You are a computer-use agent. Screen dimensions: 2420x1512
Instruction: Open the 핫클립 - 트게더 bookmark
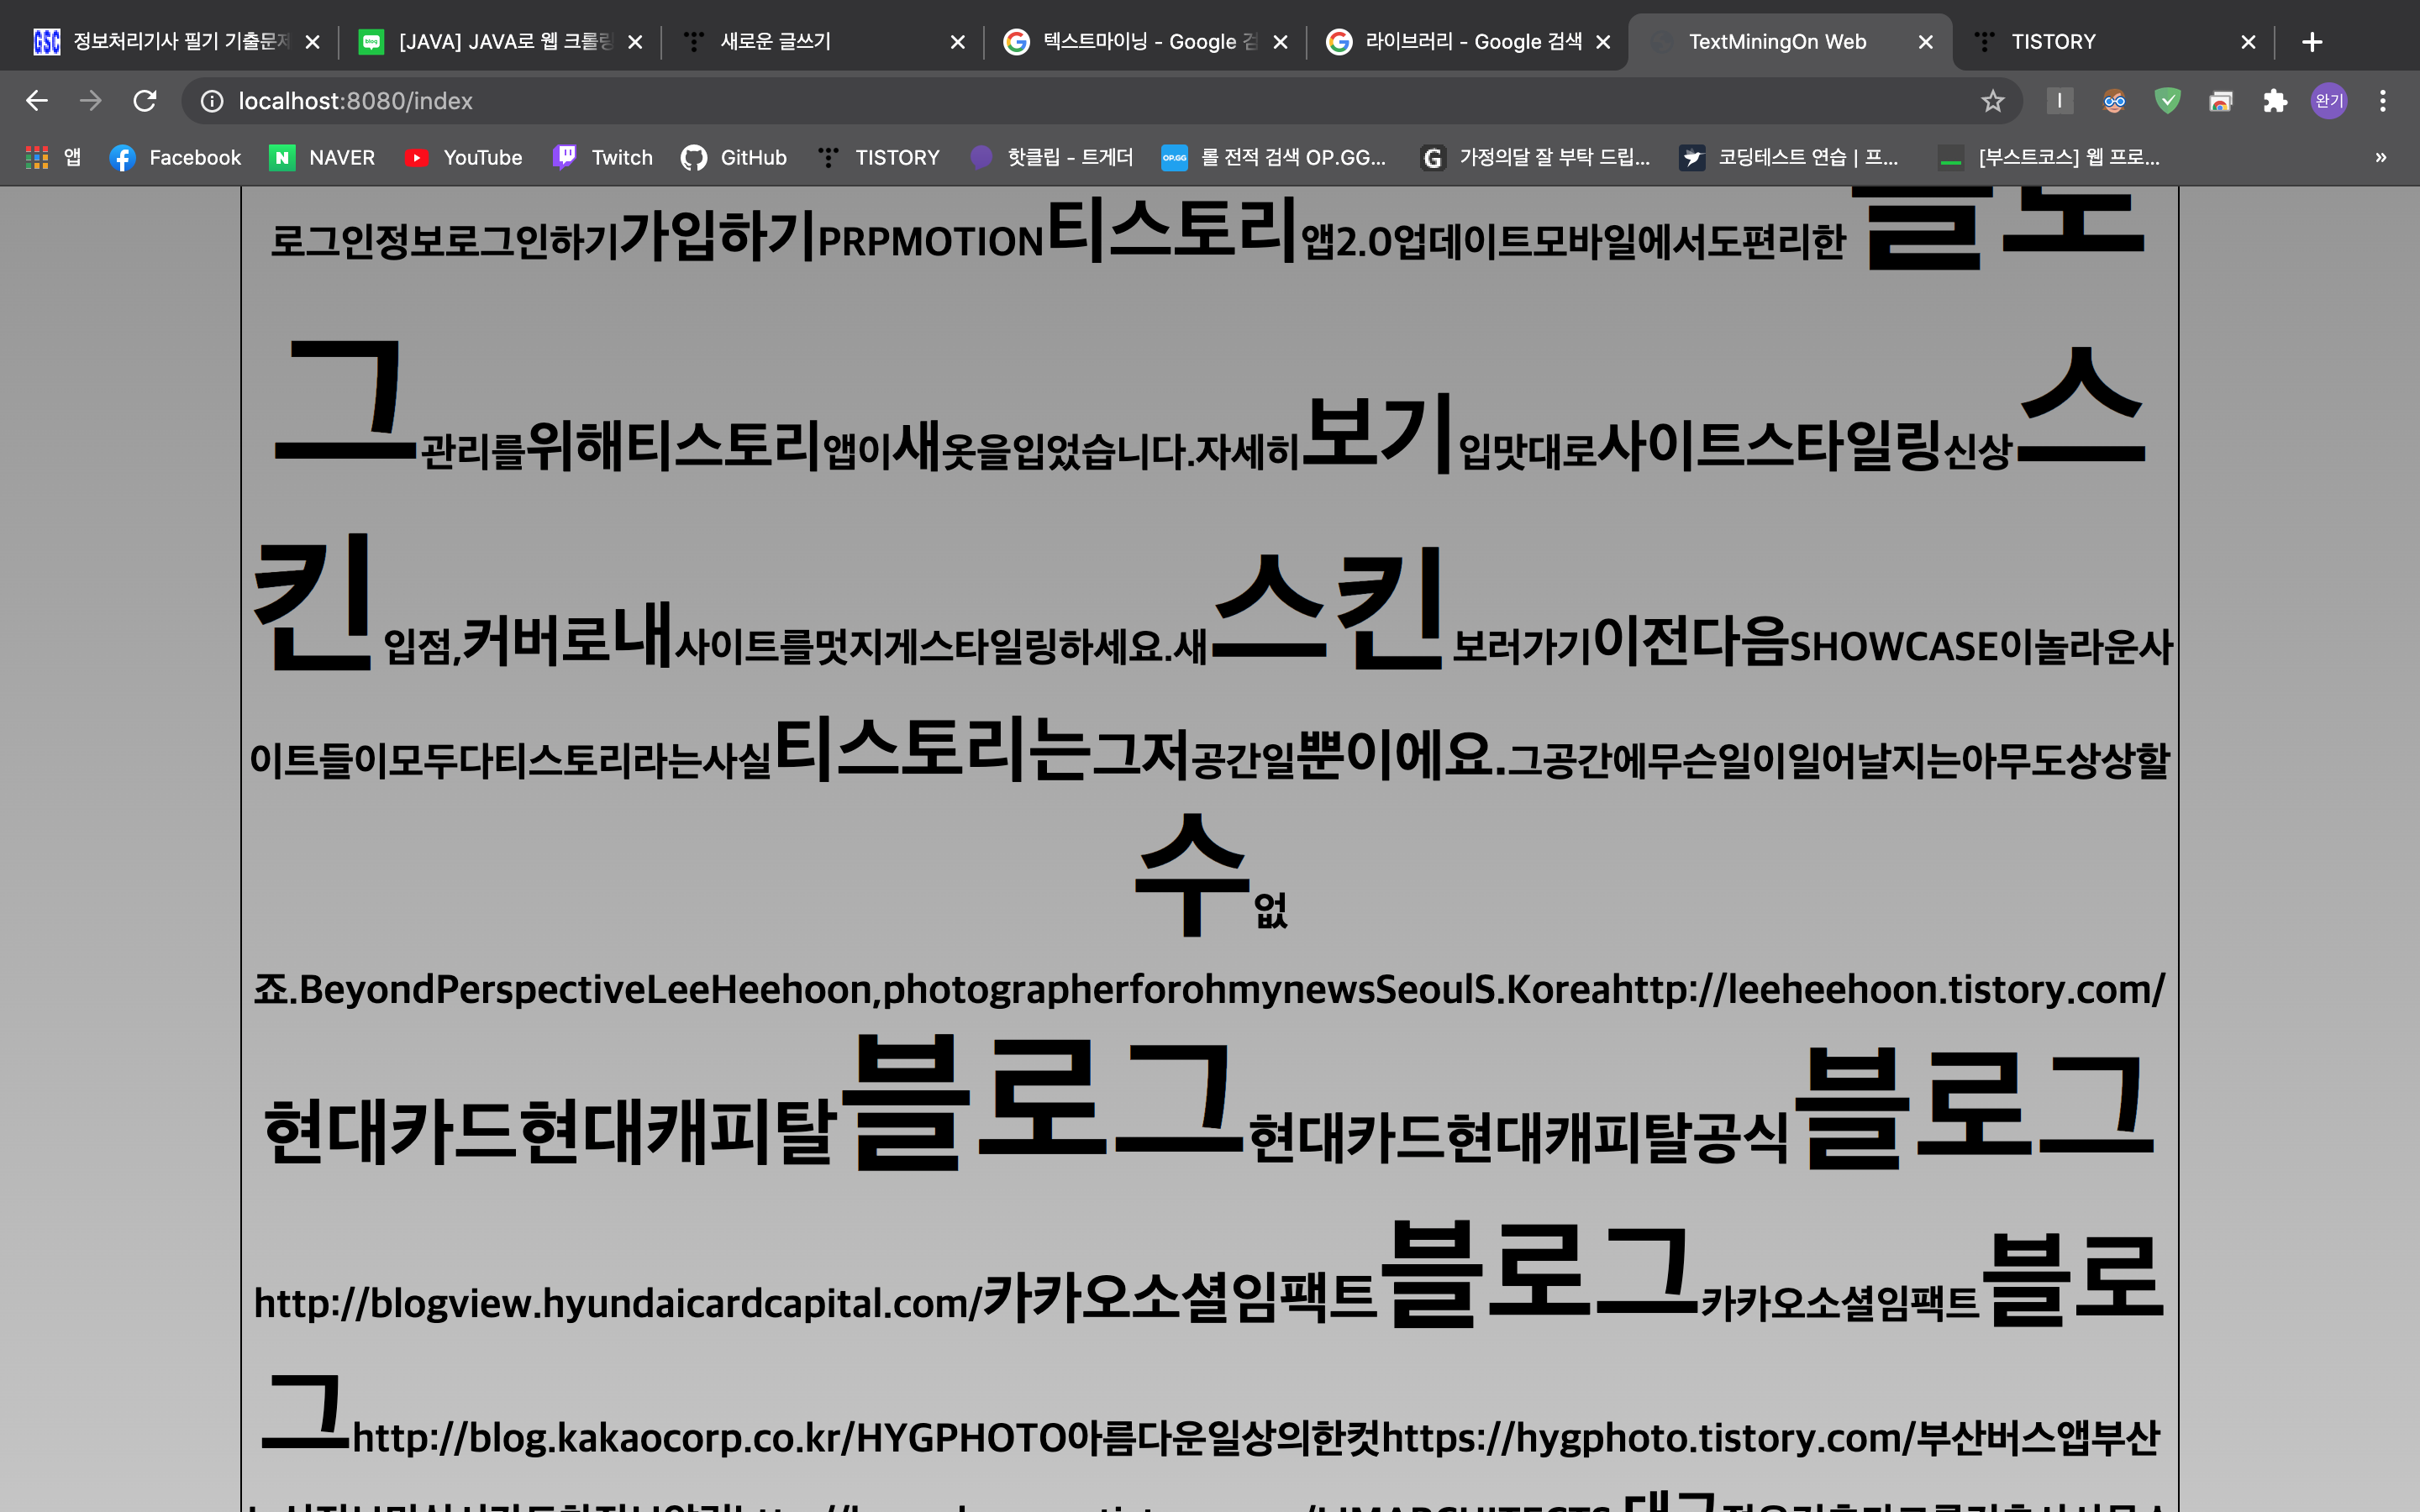(x=1051, y=157)
